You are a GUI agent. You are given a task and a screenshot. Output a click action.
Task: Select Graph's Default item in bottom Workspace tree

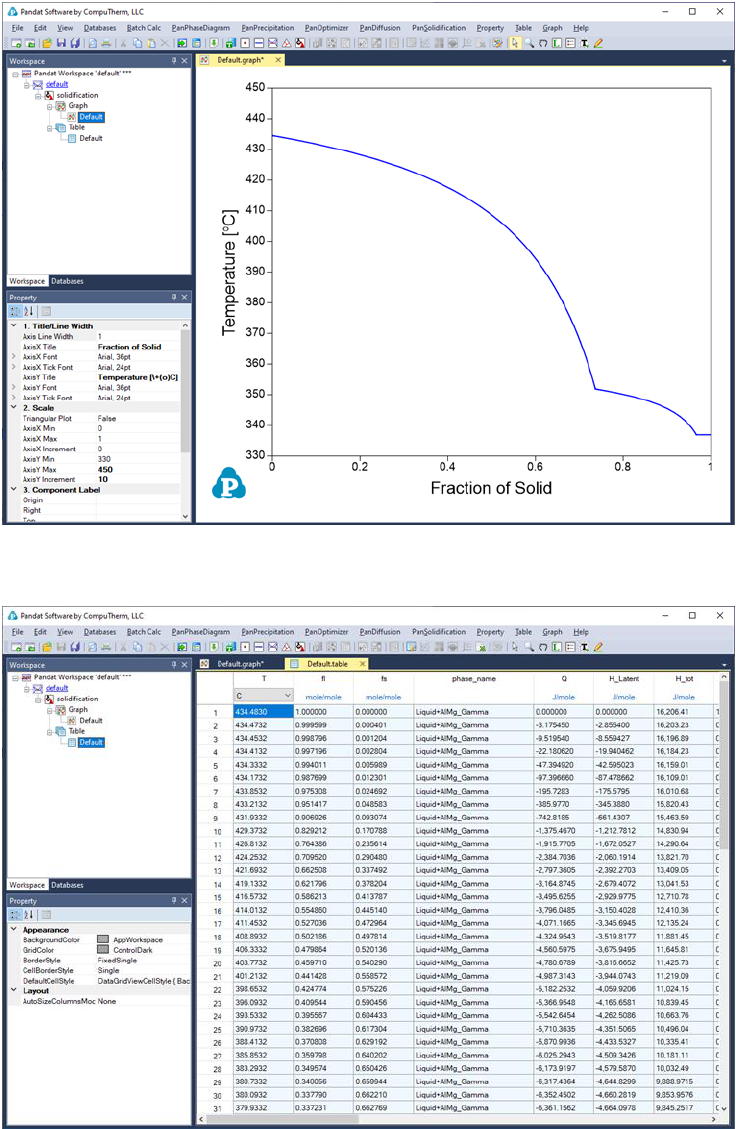coord(91,721)
